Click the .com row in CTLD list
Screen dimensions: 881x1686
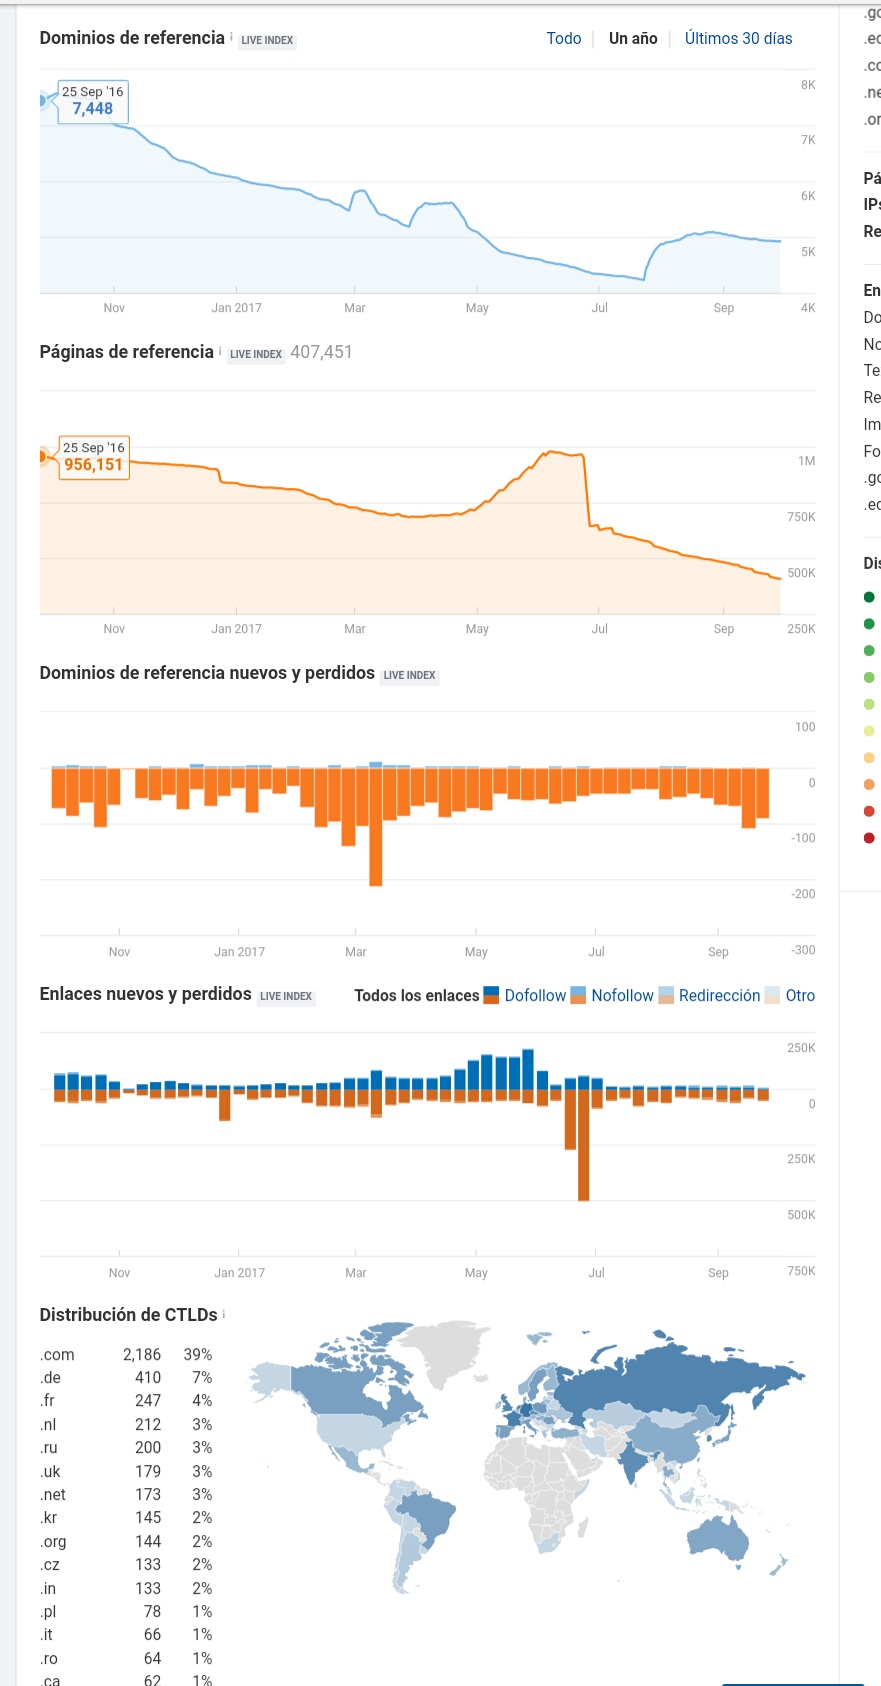click(x=126, y=1354)
